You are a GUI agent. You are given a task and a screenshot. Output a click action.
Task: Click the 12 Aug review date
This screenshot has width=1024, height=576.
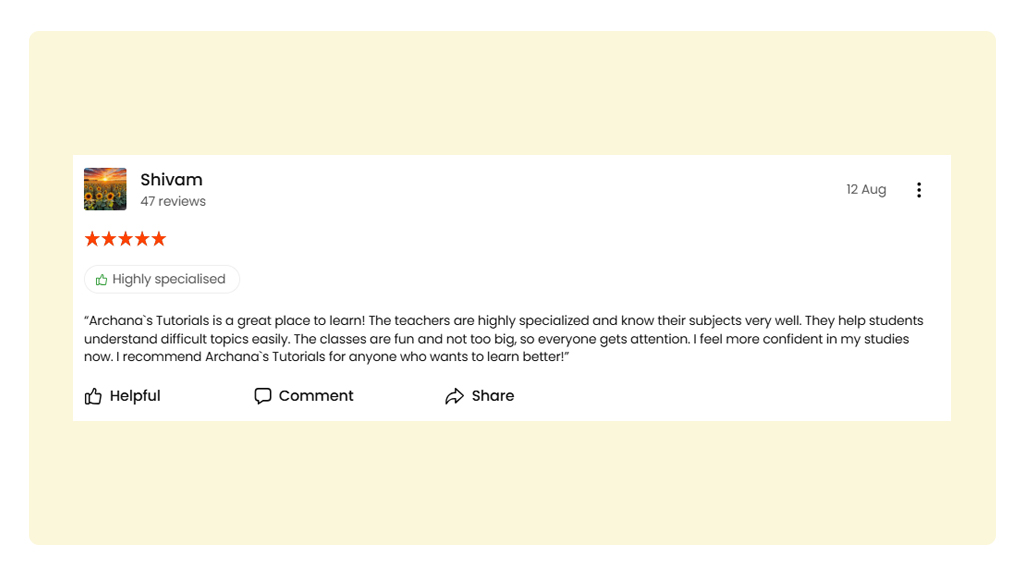tap(866, 190)
